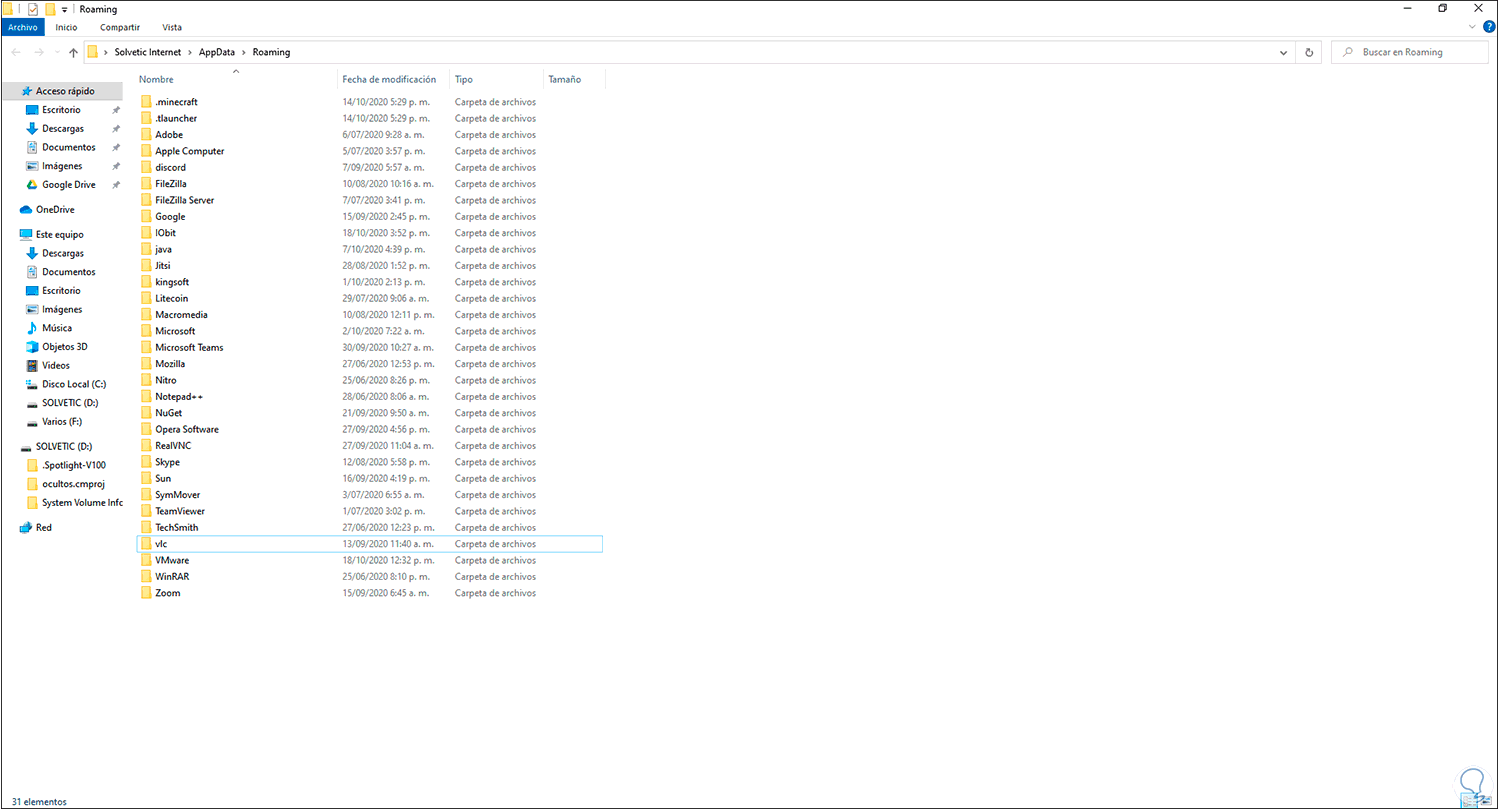Select the Opera Software folder name
Viewport: 1500px width, 809px height.
pos(187,430)
